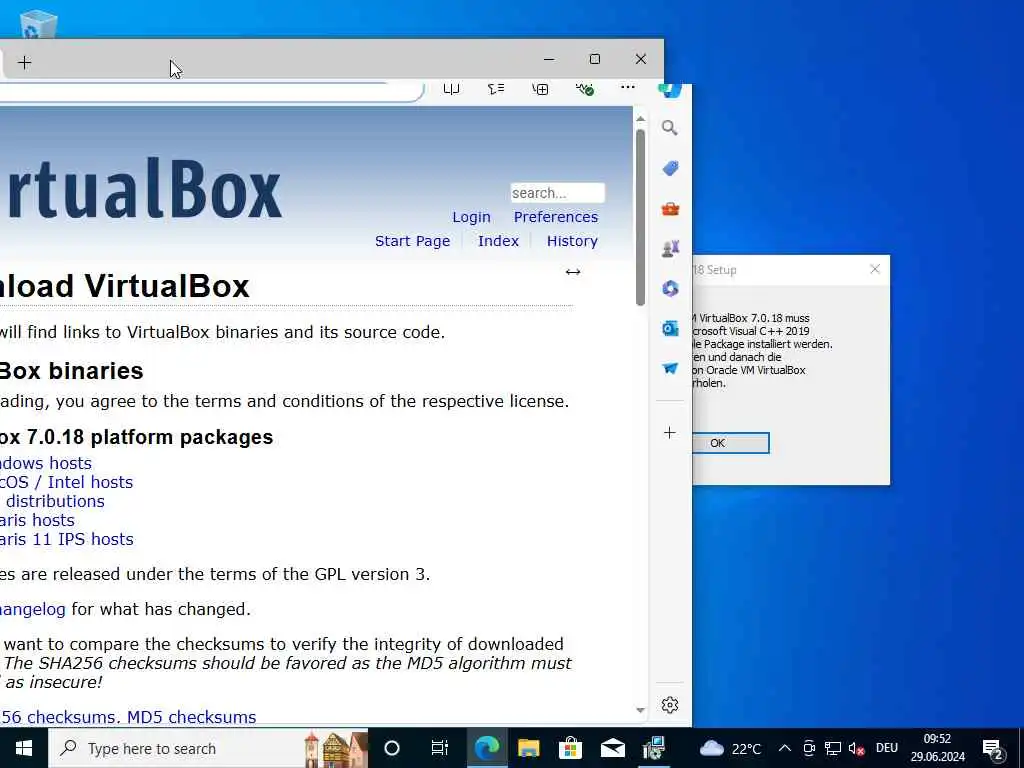Open the changelog link
The height and width of the screenshot is (768, 1024).
[33, 609]
